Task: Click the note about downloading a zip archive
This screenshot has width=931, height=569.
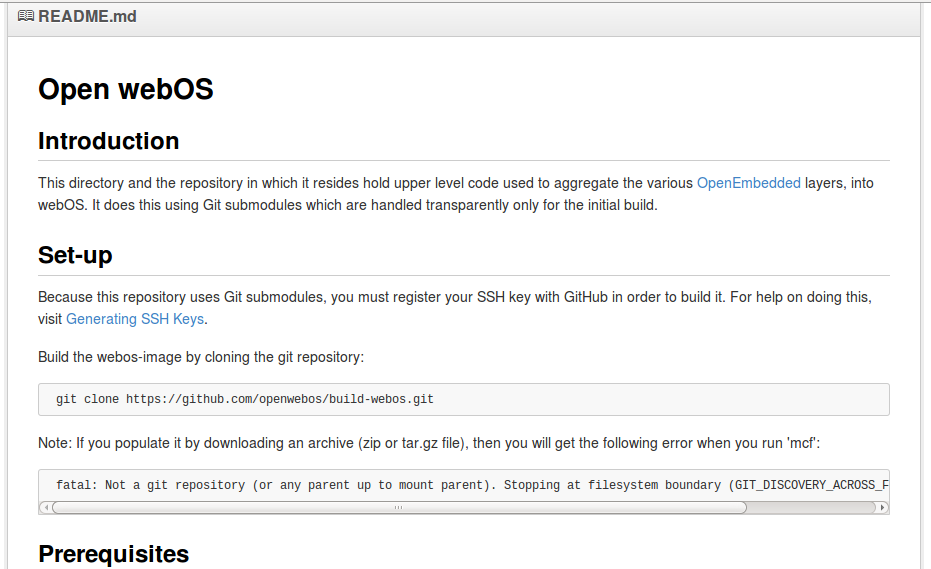Action: click(x=429, y=443)
